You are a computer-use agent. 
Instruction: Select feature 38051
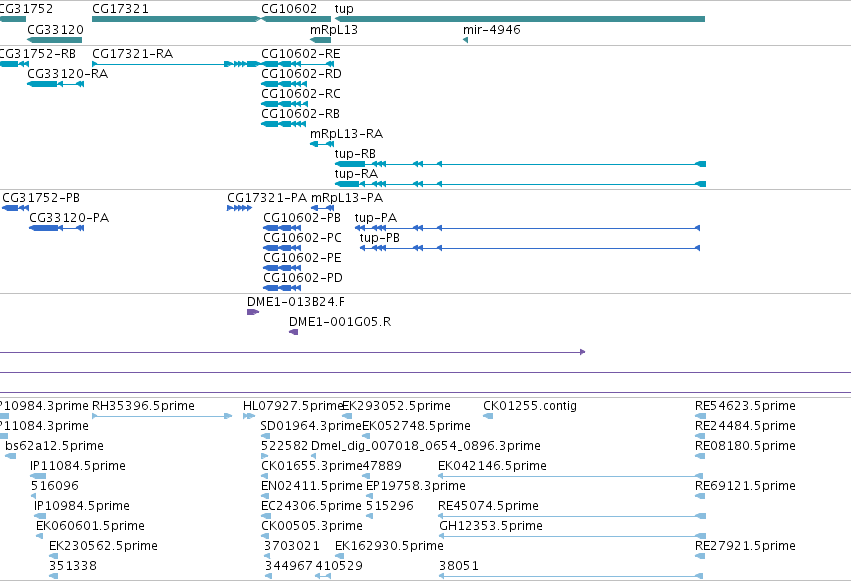[x=571, y=576]
